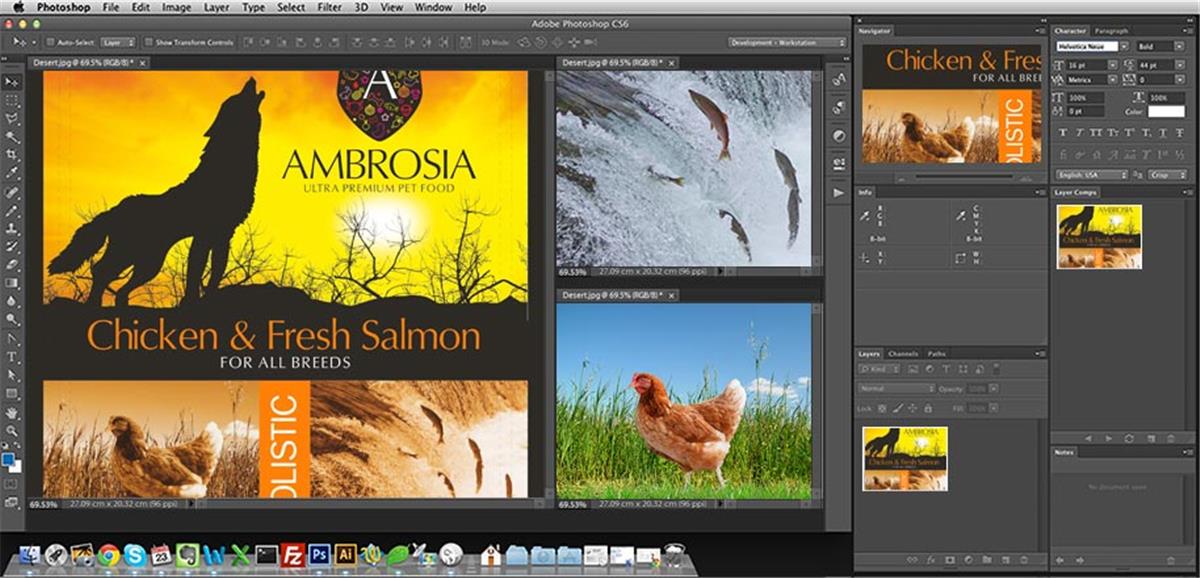Open the Apple menu
1200x578 pixels.
point(19,7)
